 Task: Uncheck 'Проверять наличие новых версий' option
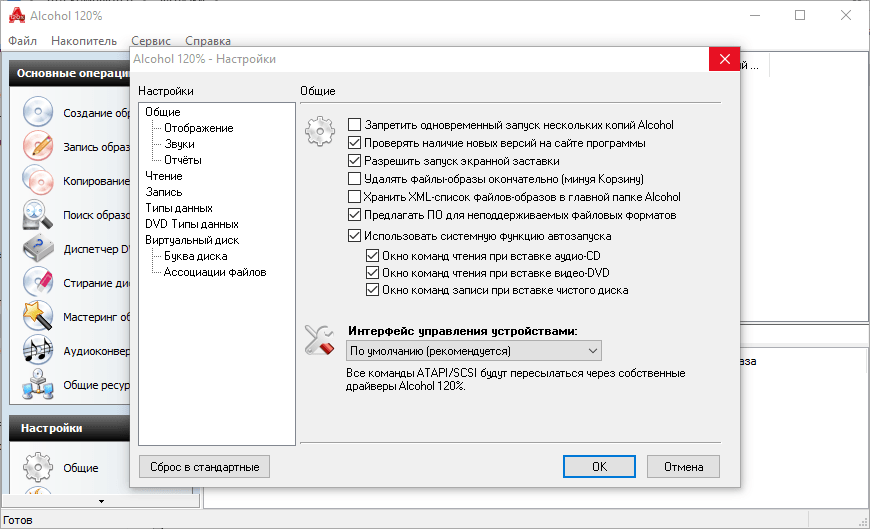tap(354, 143)
